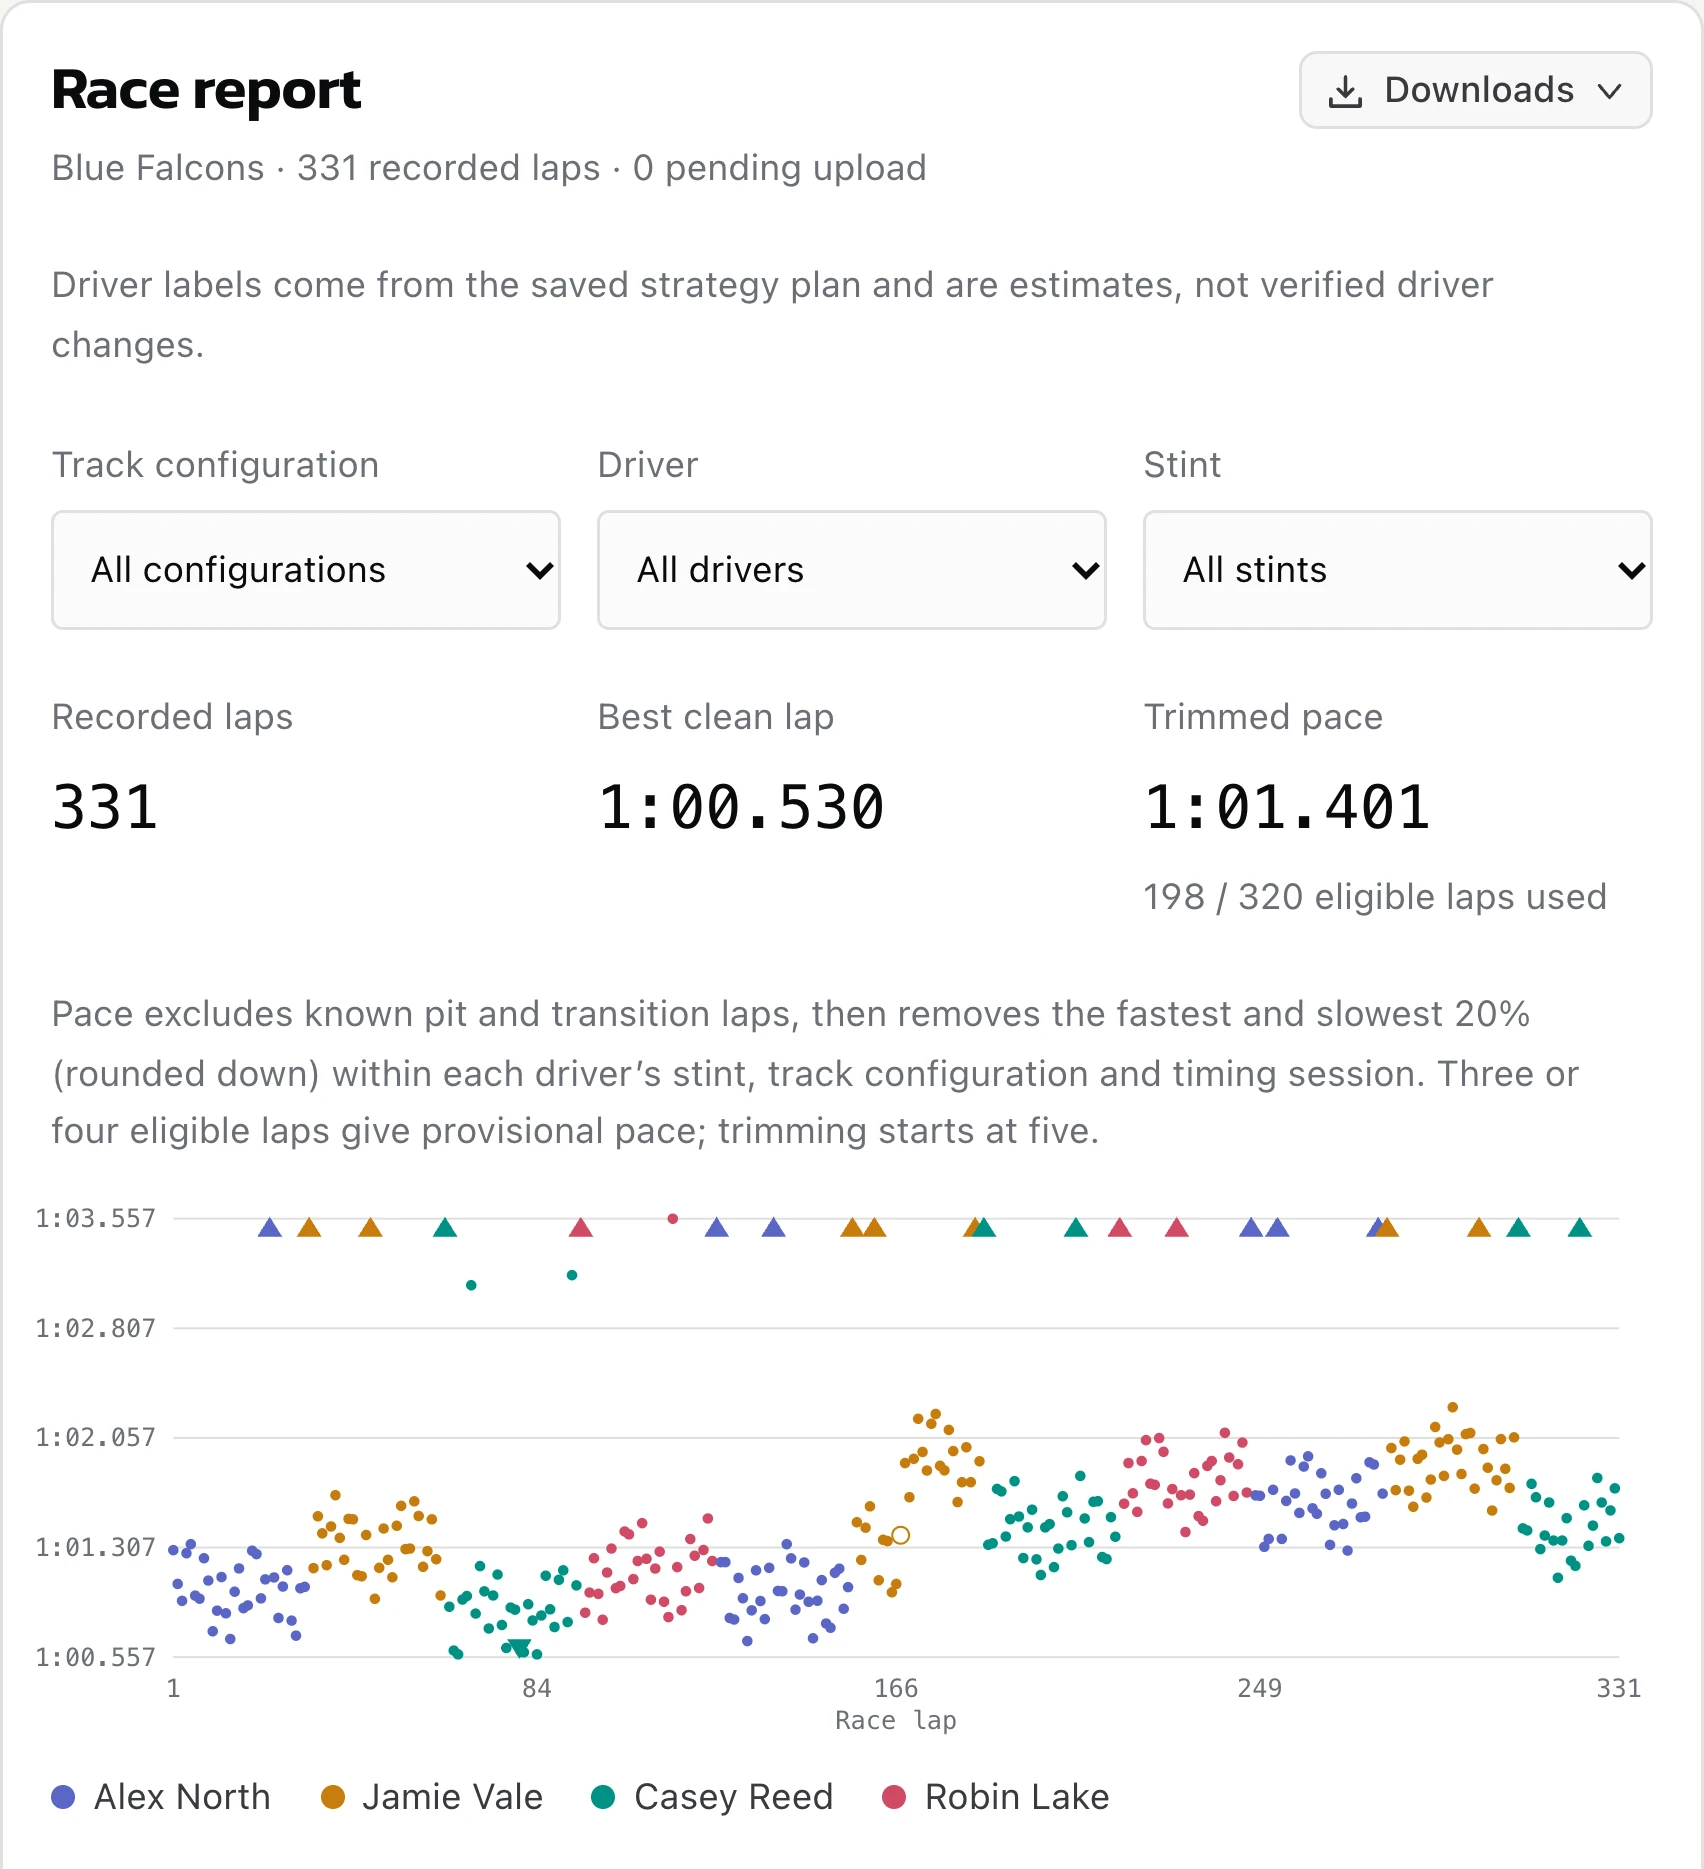
Task: Click the Race report heading
Action: pos(206,90)
